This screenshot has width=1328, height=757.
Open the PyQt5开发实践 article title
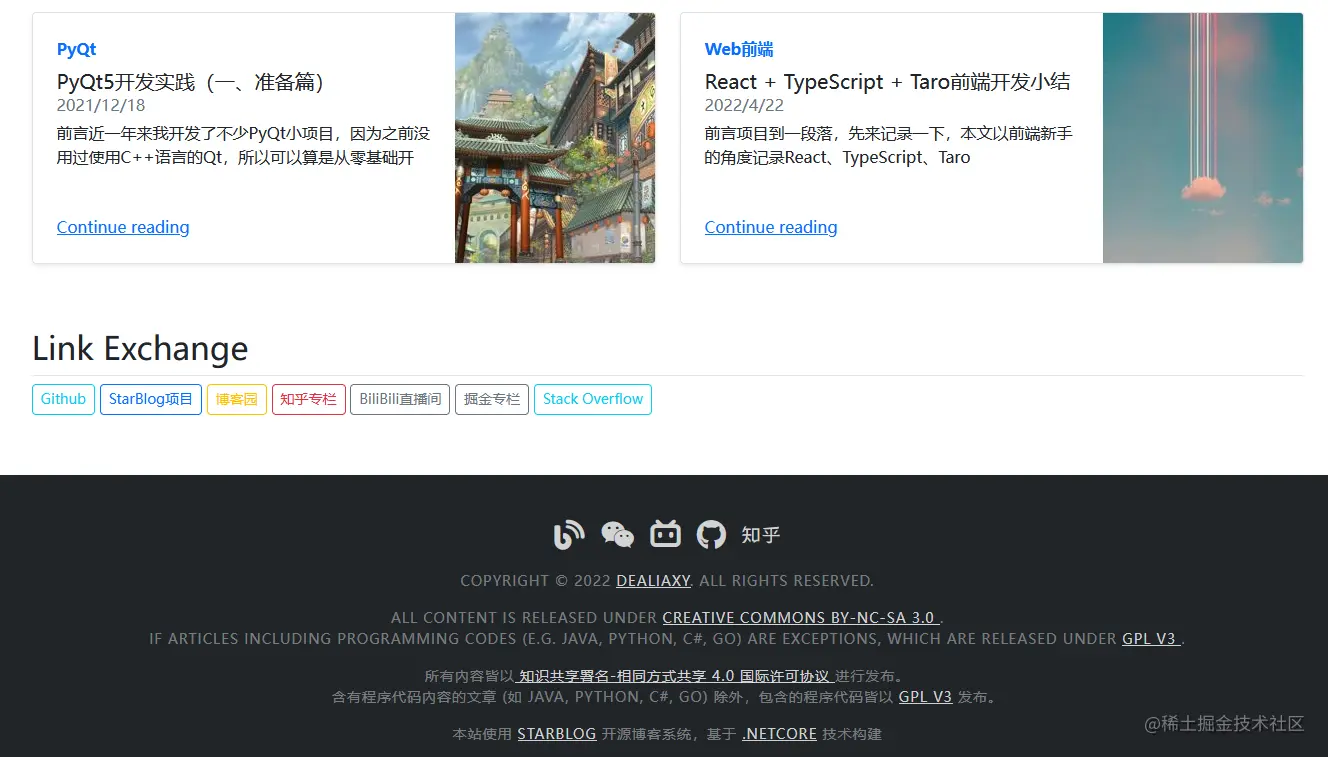tap(191, 82)
